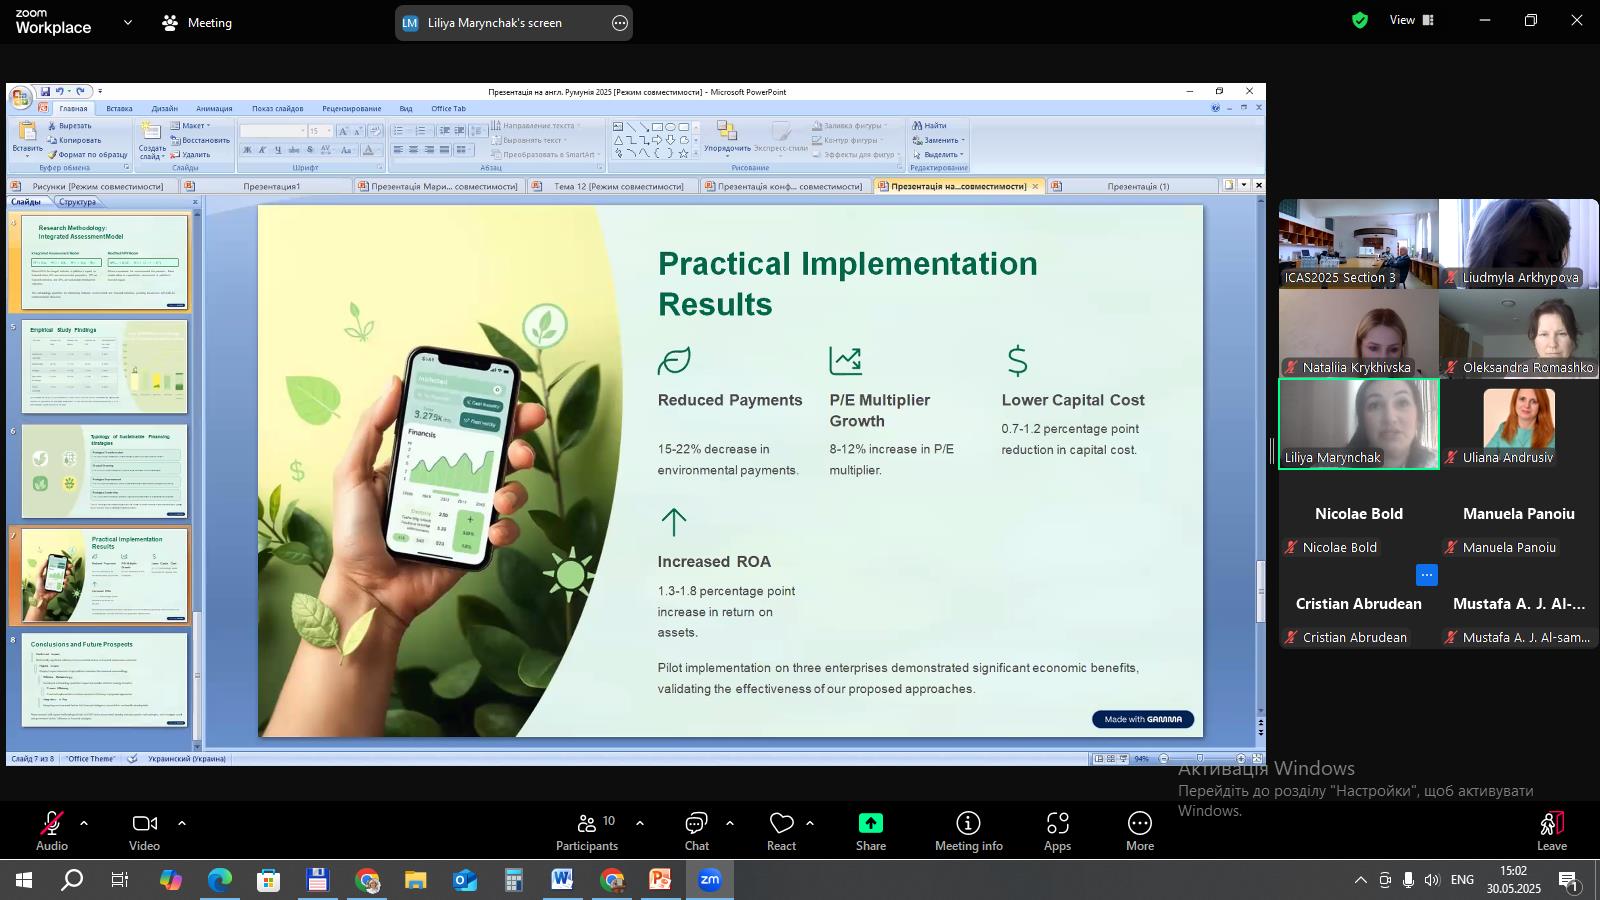Click the Undo arrow in PowerPoint toolbar
The image size is (1600, 900).
click(x=60, y=91)
